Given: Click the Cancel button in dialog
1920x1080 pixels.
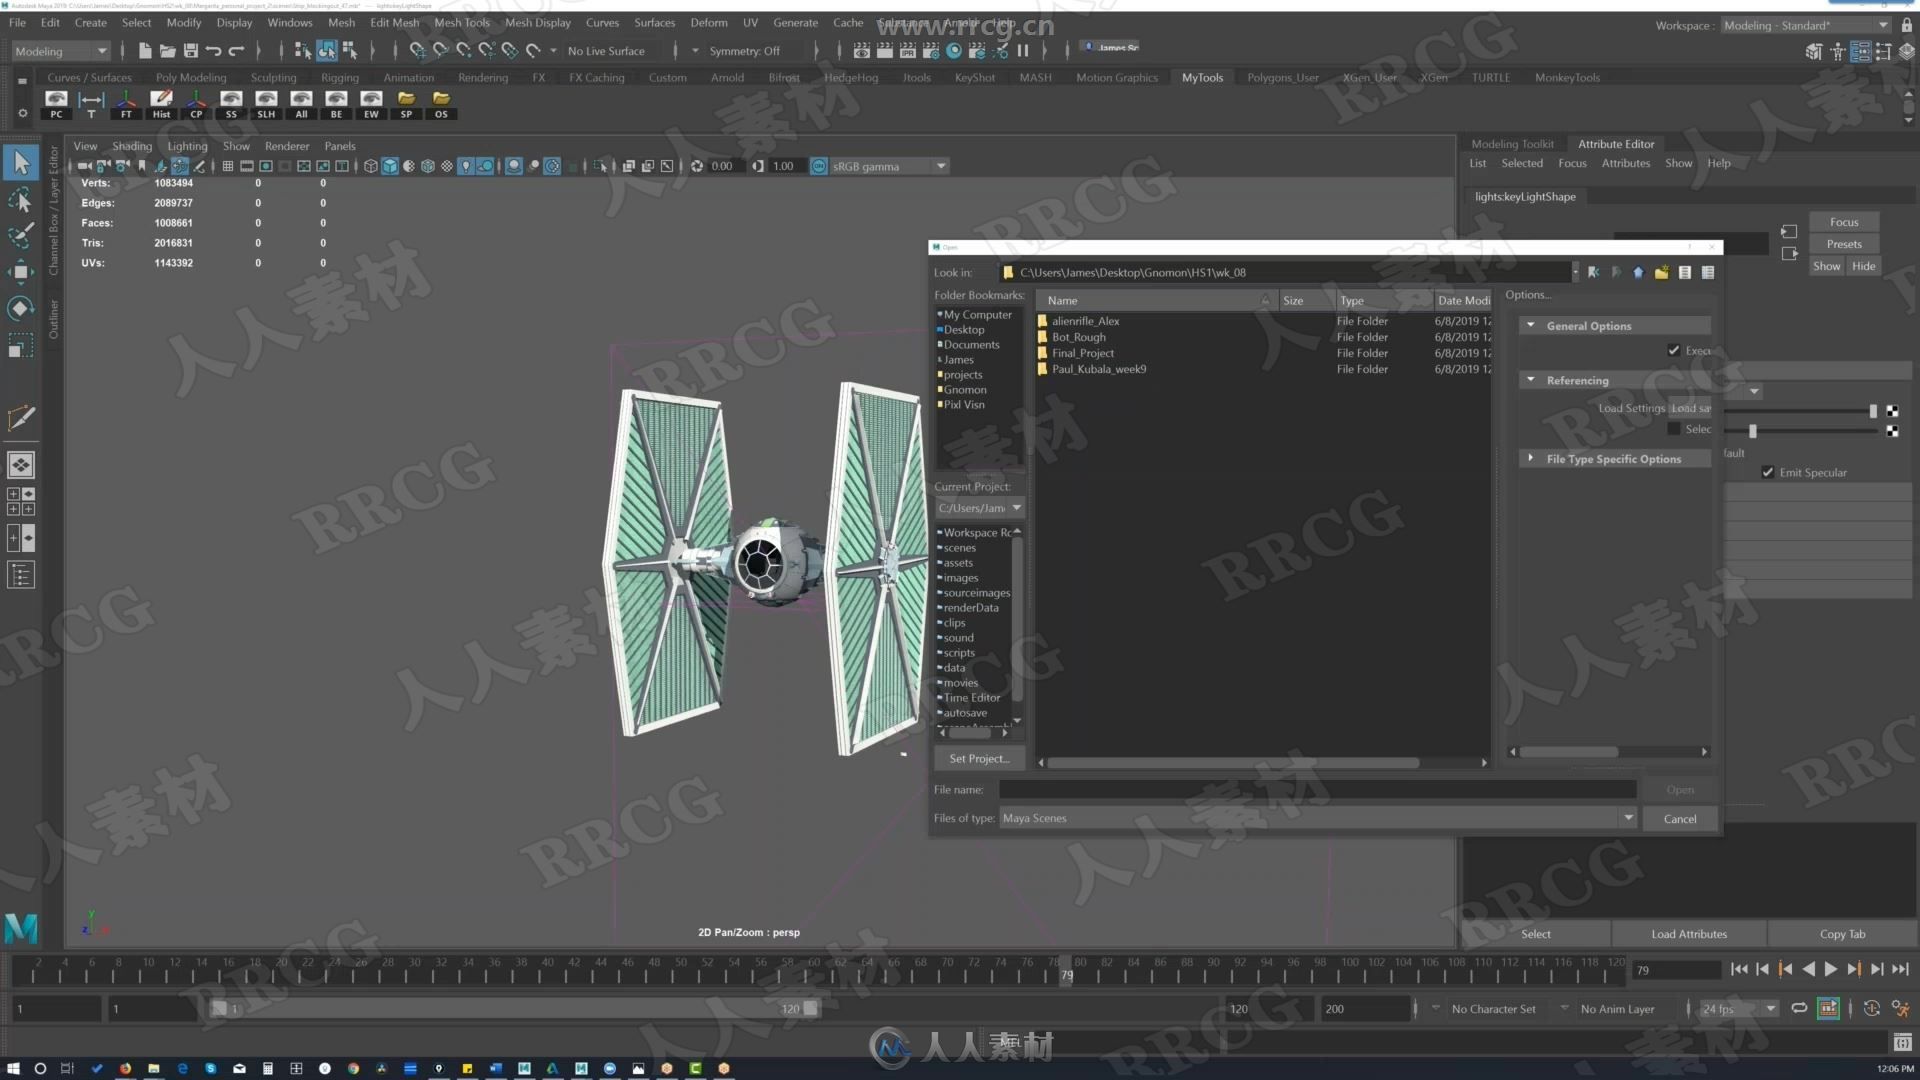Looking at the screenshot, I should pyautogui.click(x=1679, y=819).
